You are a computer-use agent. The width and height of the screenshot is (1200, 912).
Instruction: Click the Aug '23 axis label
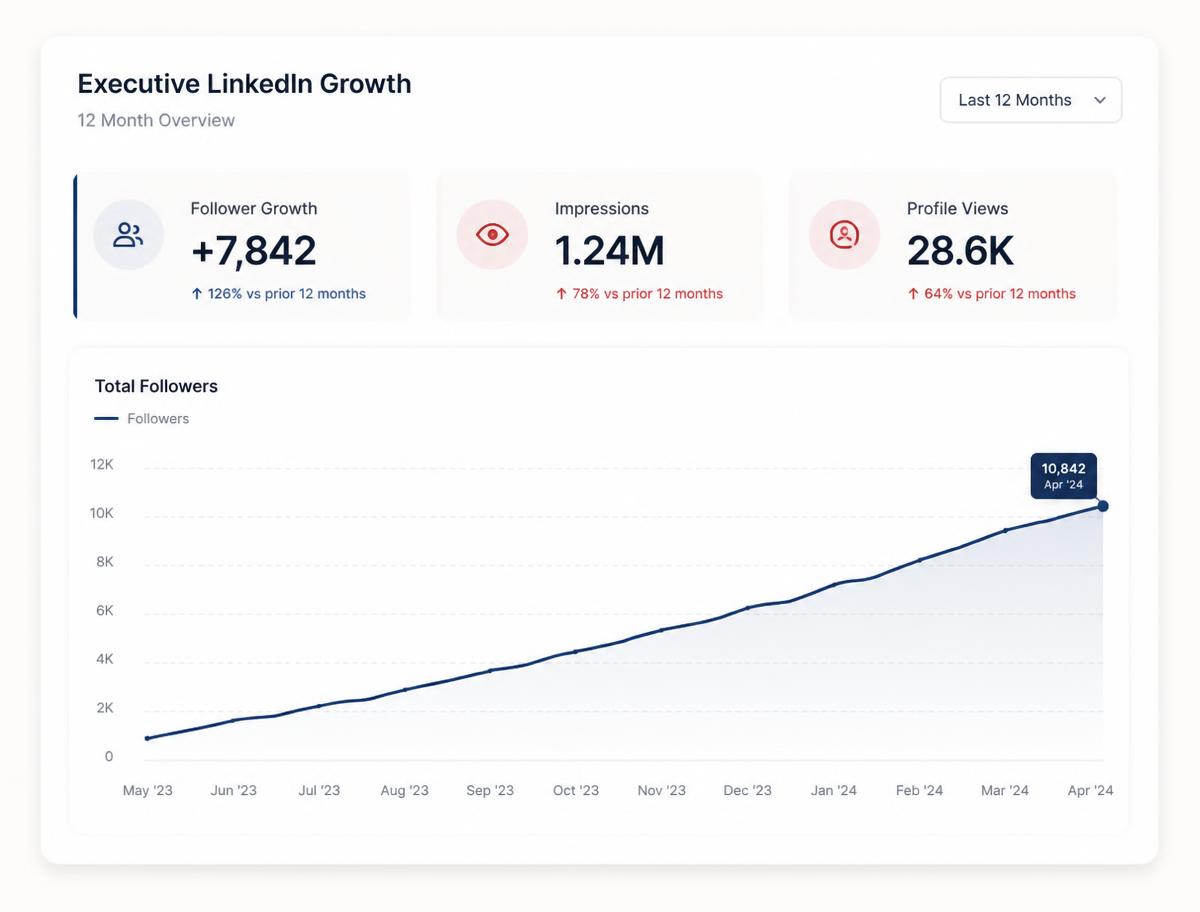[x=405, y=790]
